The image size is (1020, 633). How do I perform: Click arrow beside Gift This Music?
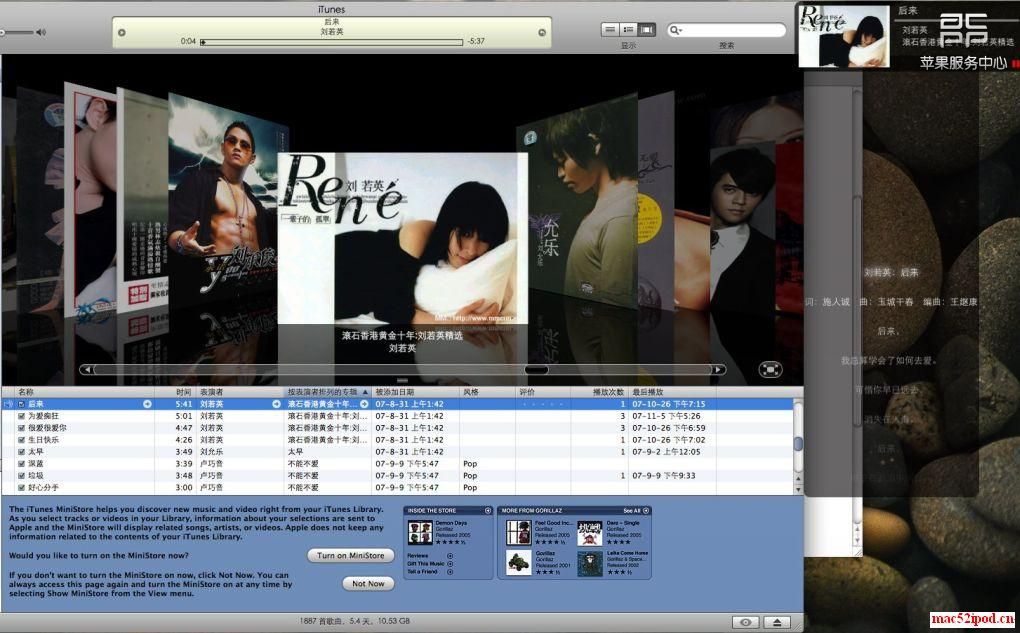pos(450,564)
